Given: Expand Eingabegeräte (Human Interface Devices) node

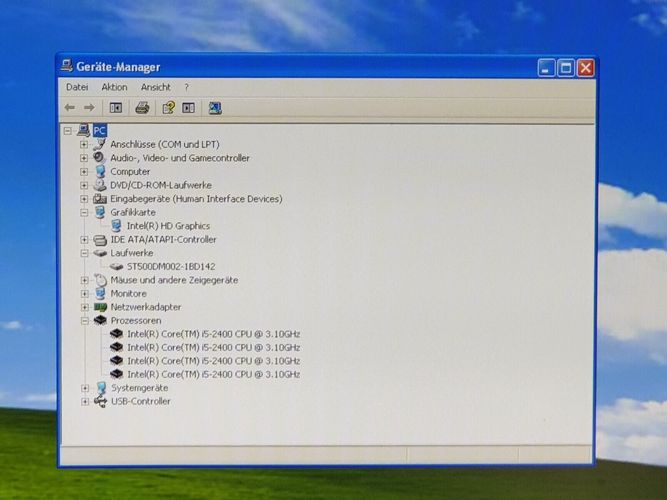Looking at the screenshot, I should (84, 199).
